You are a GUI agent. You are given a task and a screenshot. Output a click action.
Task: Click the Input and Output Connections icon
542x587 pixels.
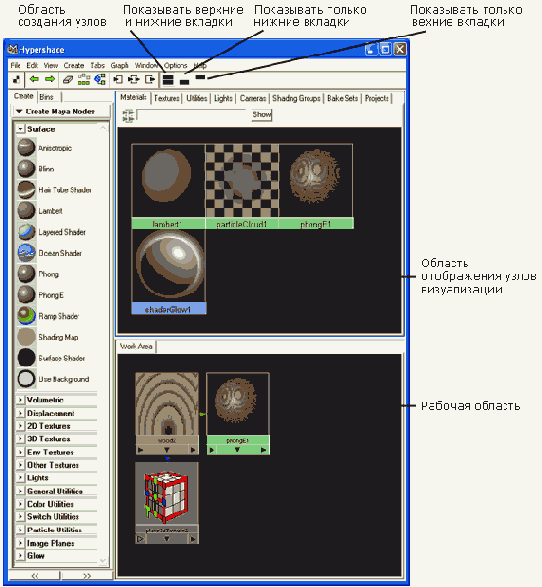[134, 79]
